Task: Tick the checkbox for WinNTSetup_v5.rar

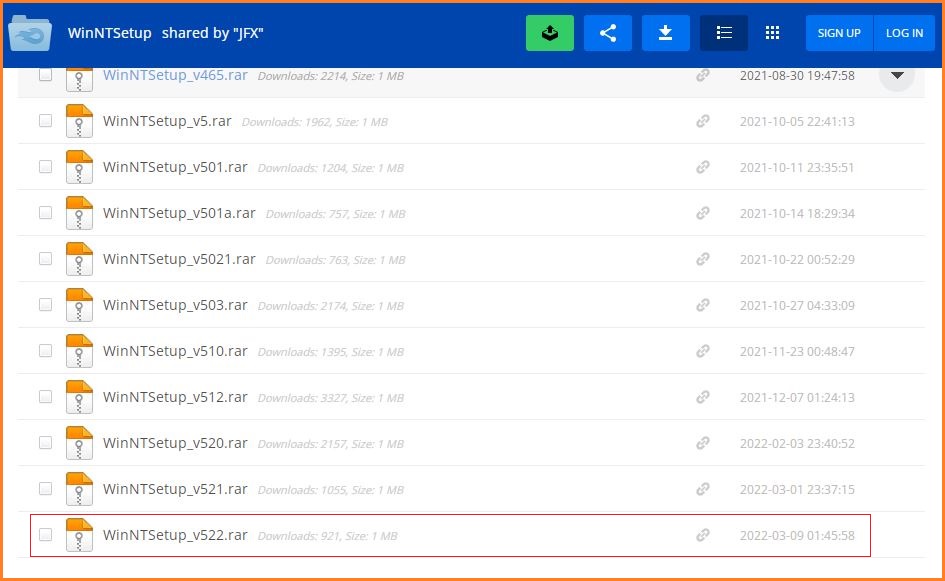Action: click(45, 121)
